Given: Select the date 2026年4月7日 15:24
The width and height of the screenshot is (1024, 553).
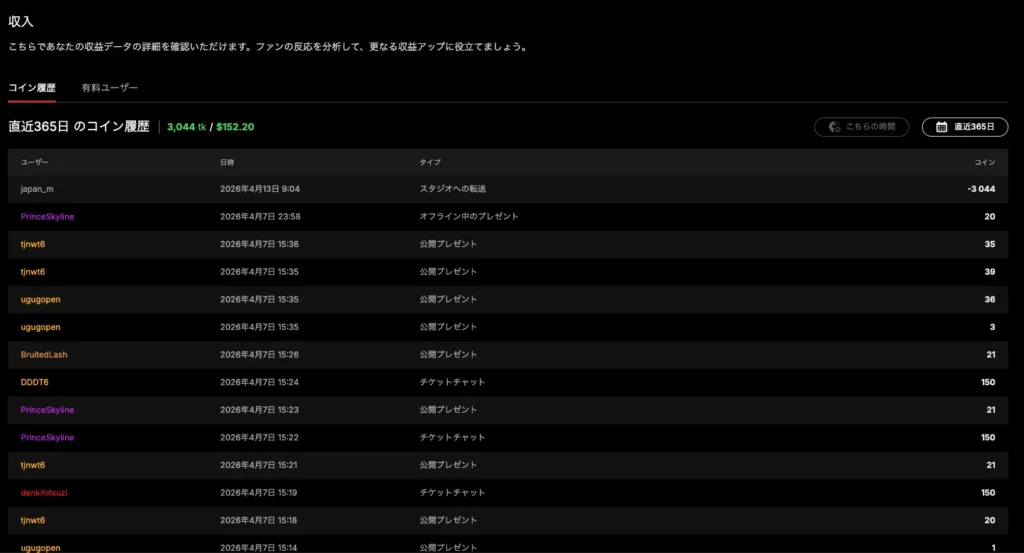Looking at the screenshot, I should click(x=259, y=382).
